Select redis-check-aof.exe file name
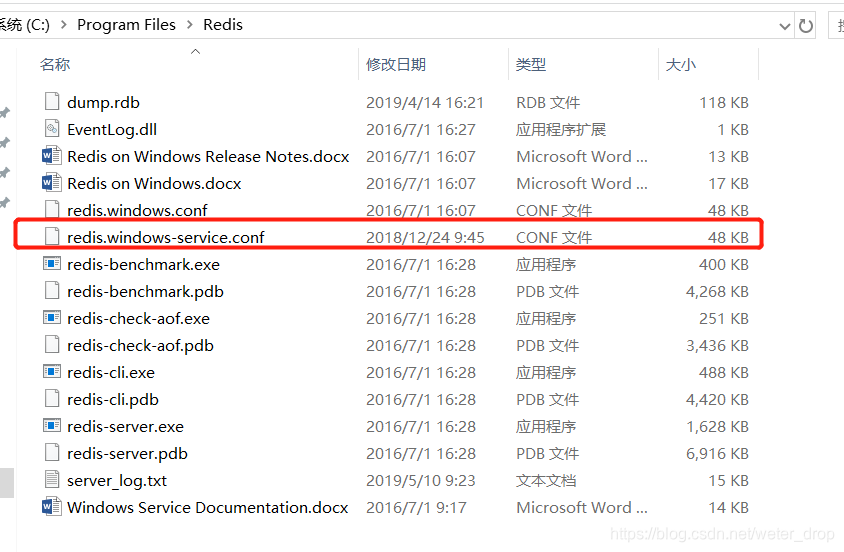The width and height of the screenshot is (844, 552). [138, 319]
